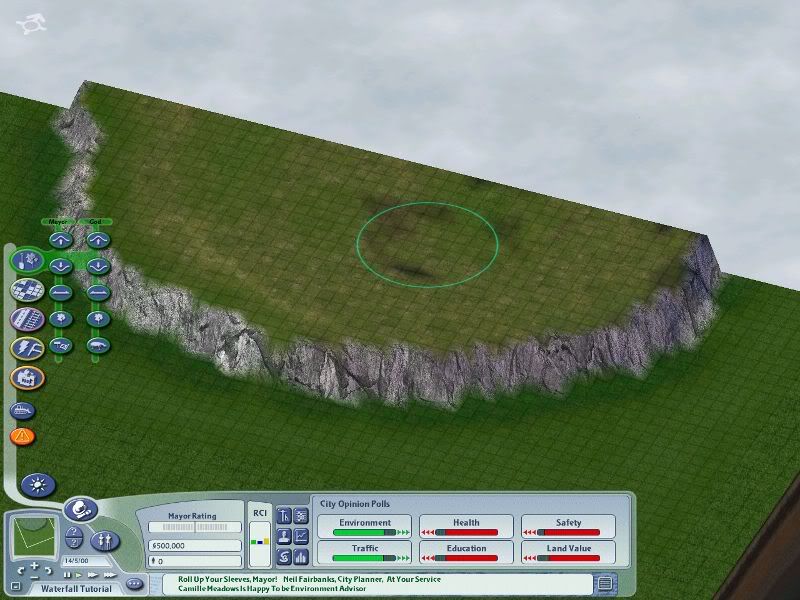
Task: Click the Safety opinion poll
Action: click(x=568, y=527)
